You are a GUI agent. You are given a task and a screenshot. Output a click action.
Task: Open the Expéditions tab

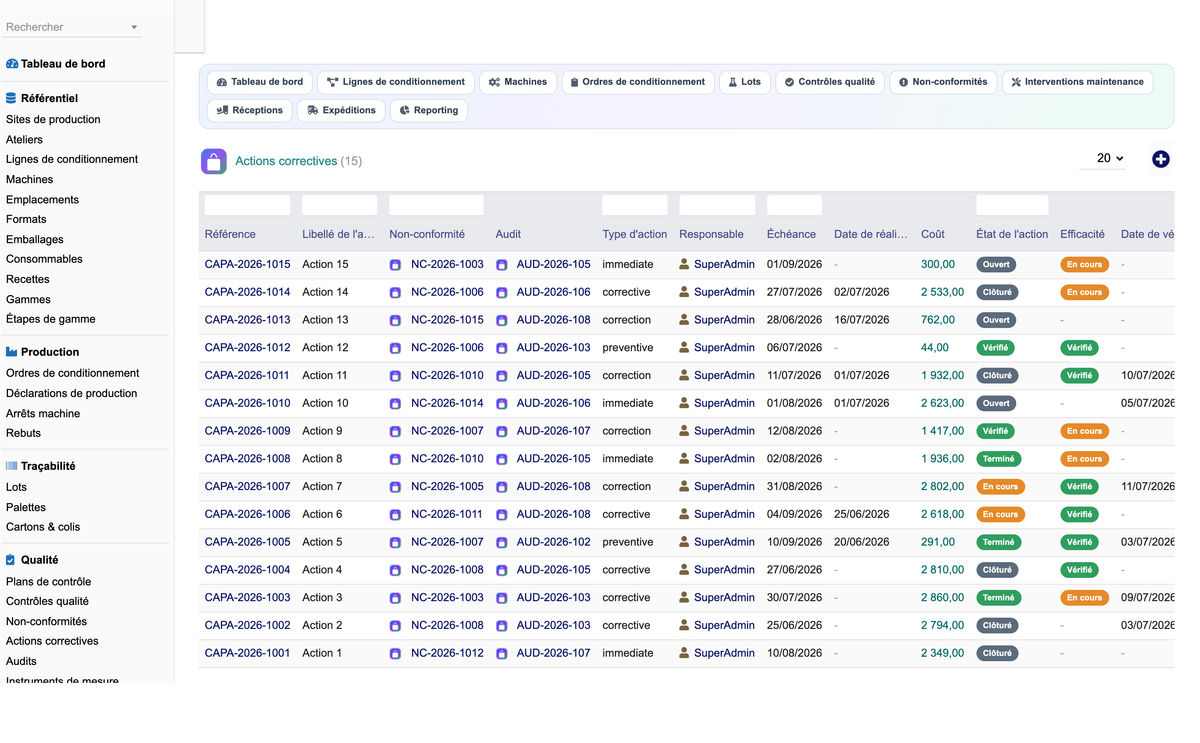tap(341, 110)
